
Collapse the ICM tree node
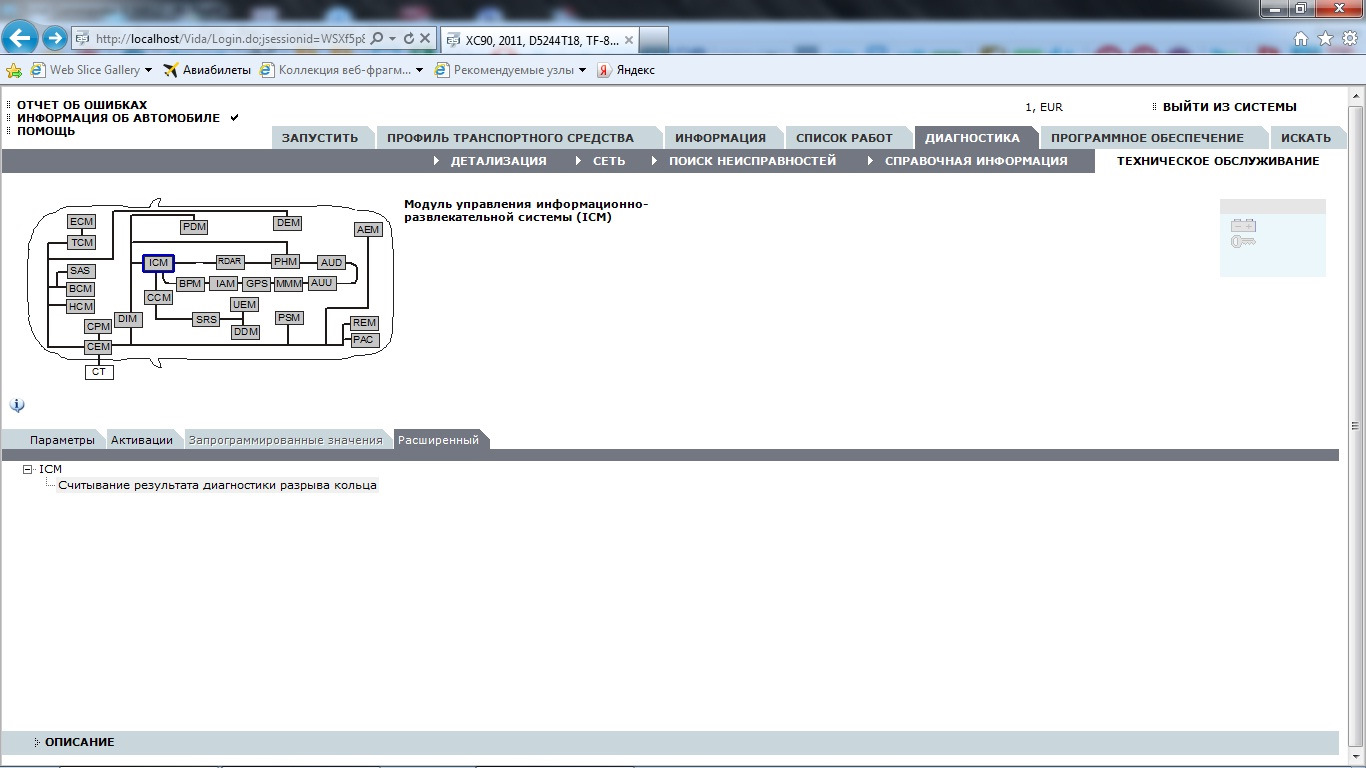28,469
